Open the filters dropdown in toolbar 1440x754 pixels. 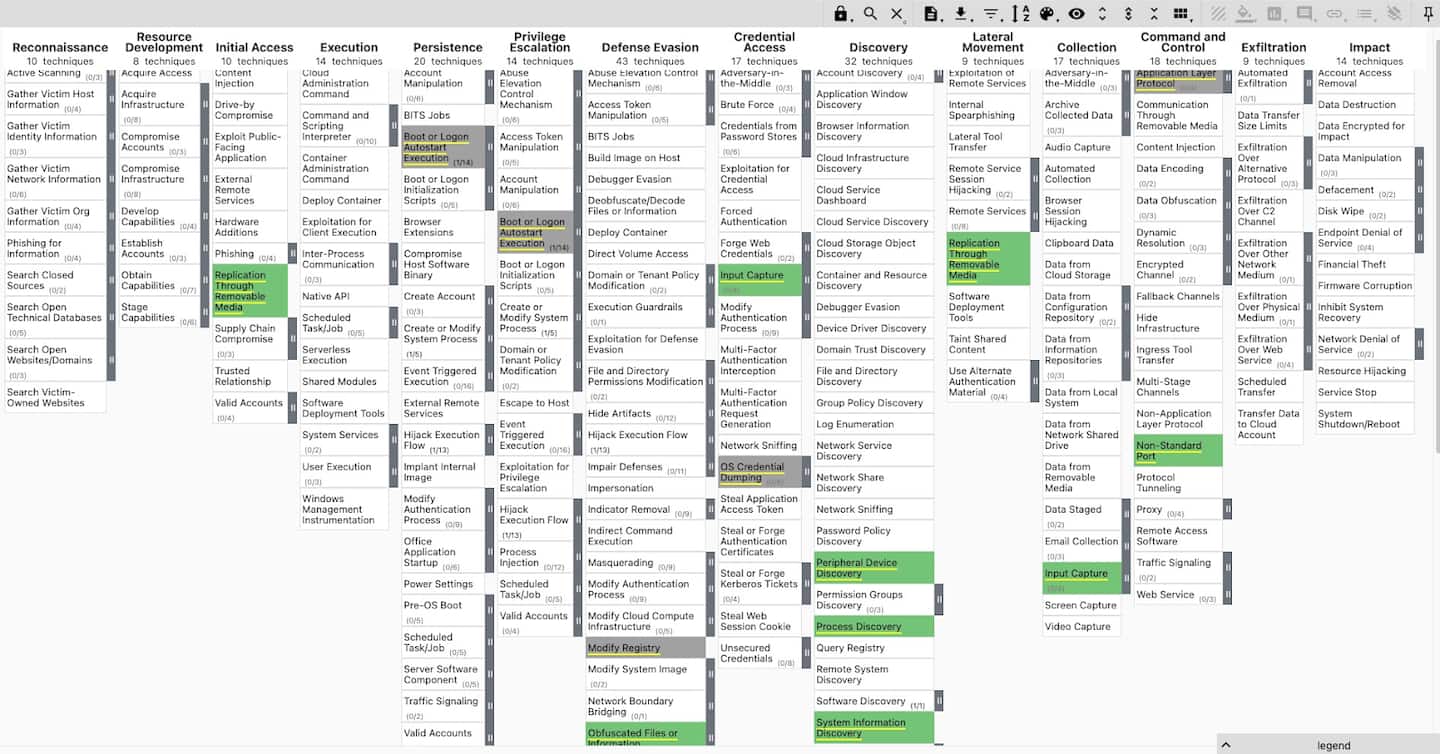coord(991,14)
